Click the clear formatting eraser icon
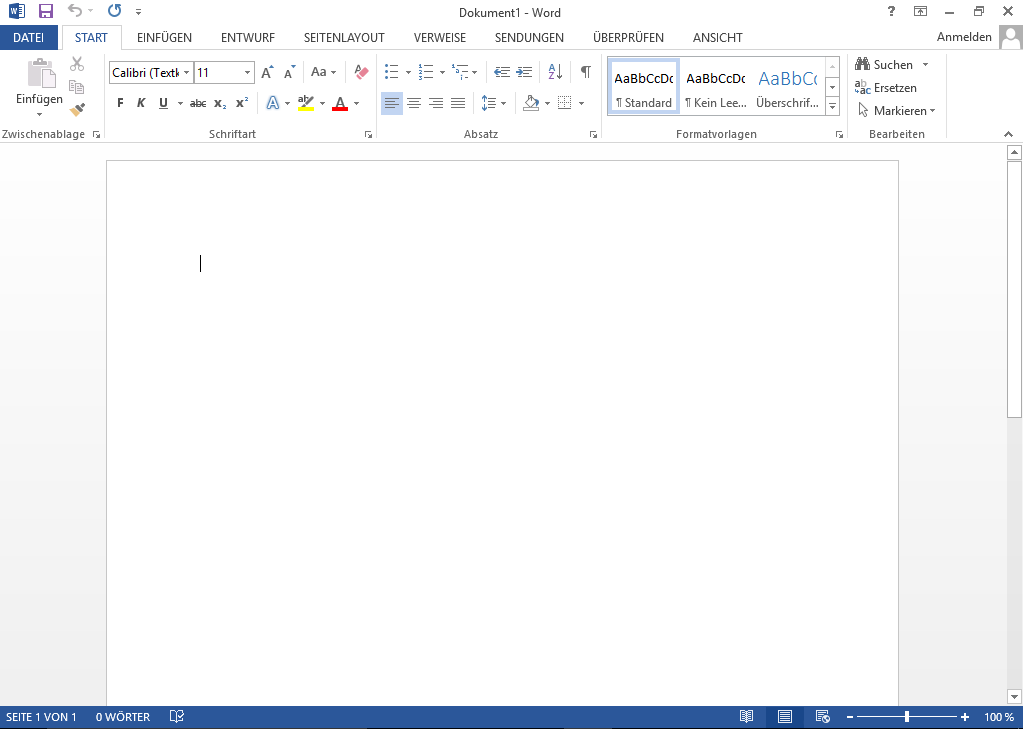The image size is (1023, 729). point(362,73)
